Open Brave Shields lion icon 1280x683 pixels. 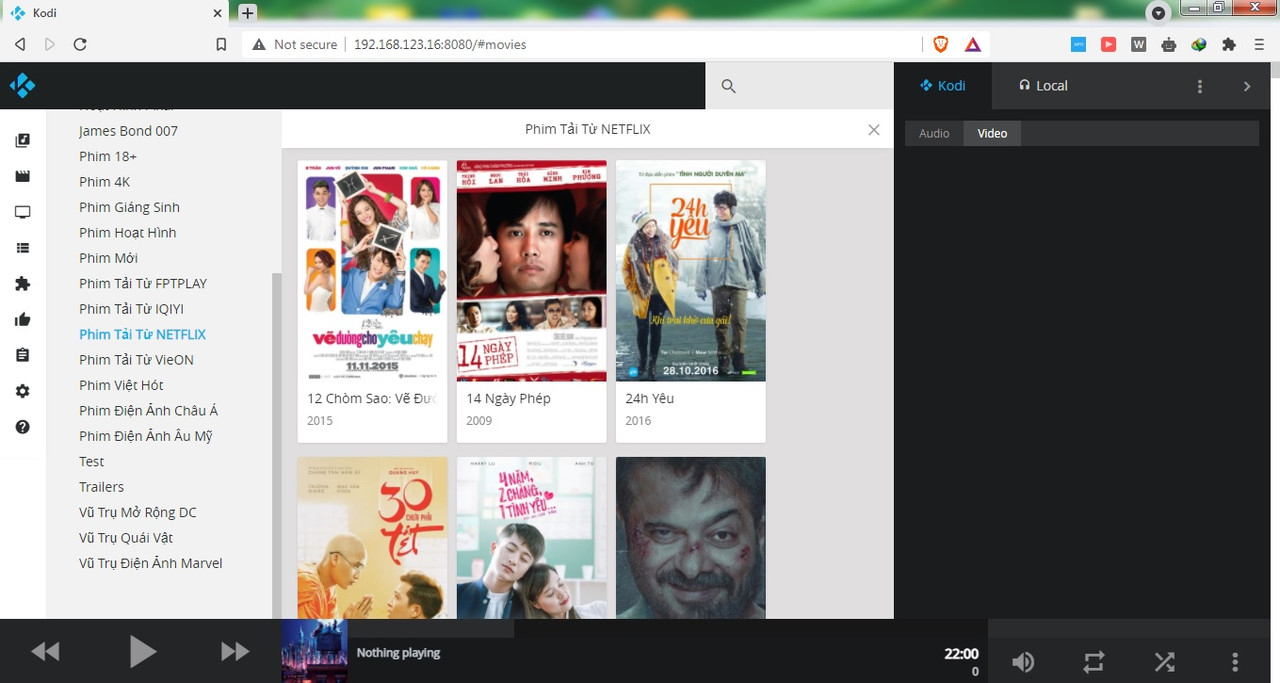click(x=940, y=44)
